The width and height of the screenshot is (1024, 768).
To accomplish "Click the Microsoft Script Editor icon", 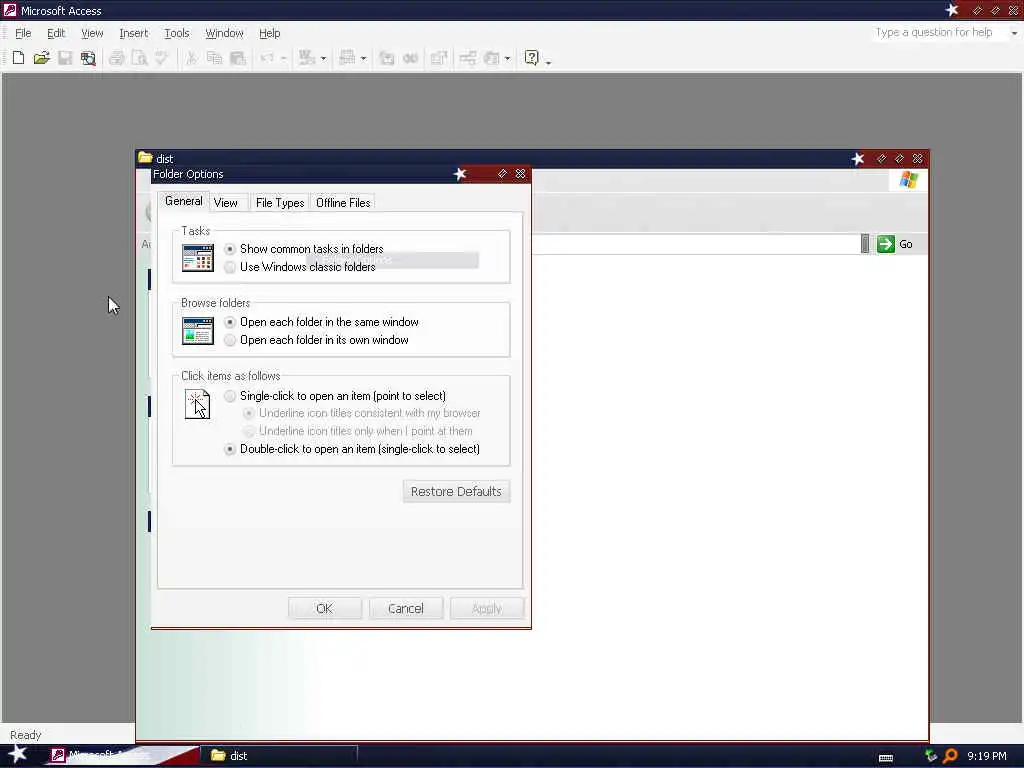I will click(x=410, y=58).
